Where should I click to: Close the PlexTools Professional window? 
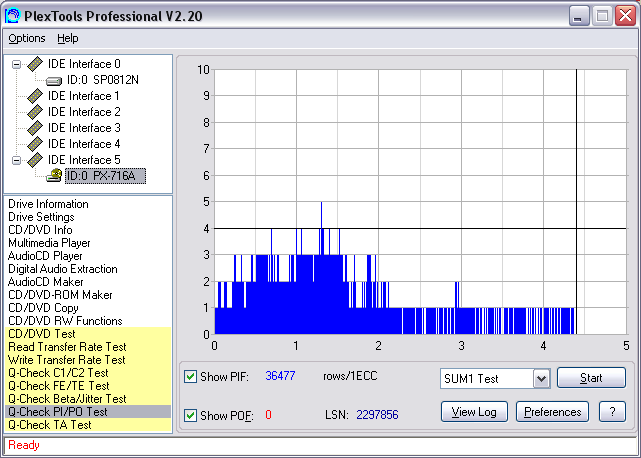point(625,16)
